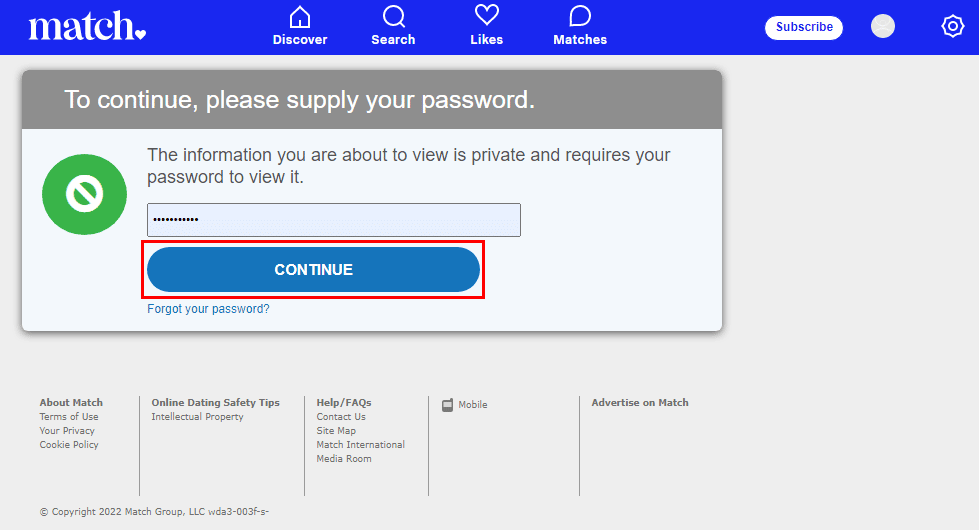This screenshot has width=979, height=530.
Task: Click the Forgot your password link
Action: [x=208, y=309]
